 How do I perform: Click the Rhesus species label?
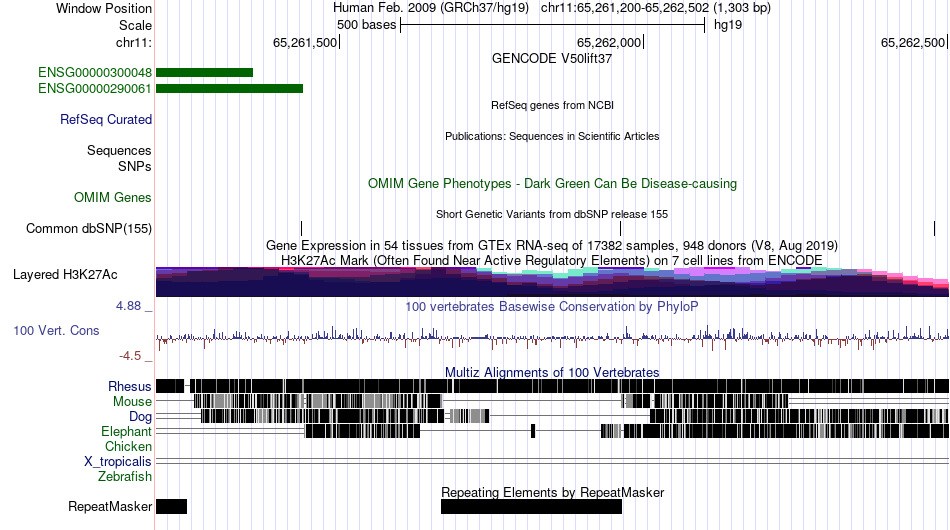(130, 386)
